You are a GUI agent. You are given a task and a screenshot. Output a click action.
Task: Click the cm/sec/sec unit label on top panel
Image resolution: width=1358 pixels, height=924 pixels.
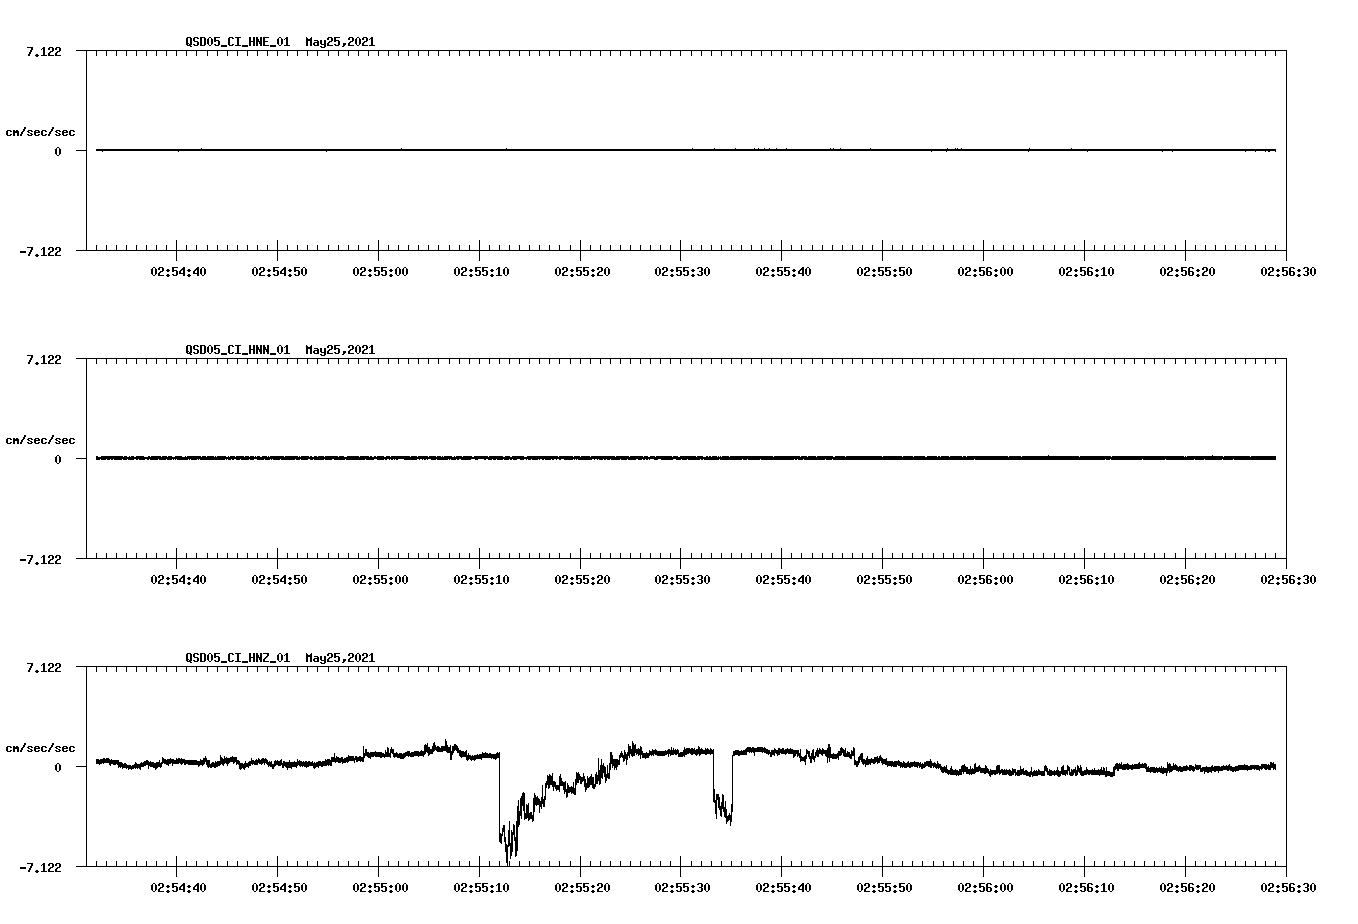pyautogui.click(x=42, y=131)
